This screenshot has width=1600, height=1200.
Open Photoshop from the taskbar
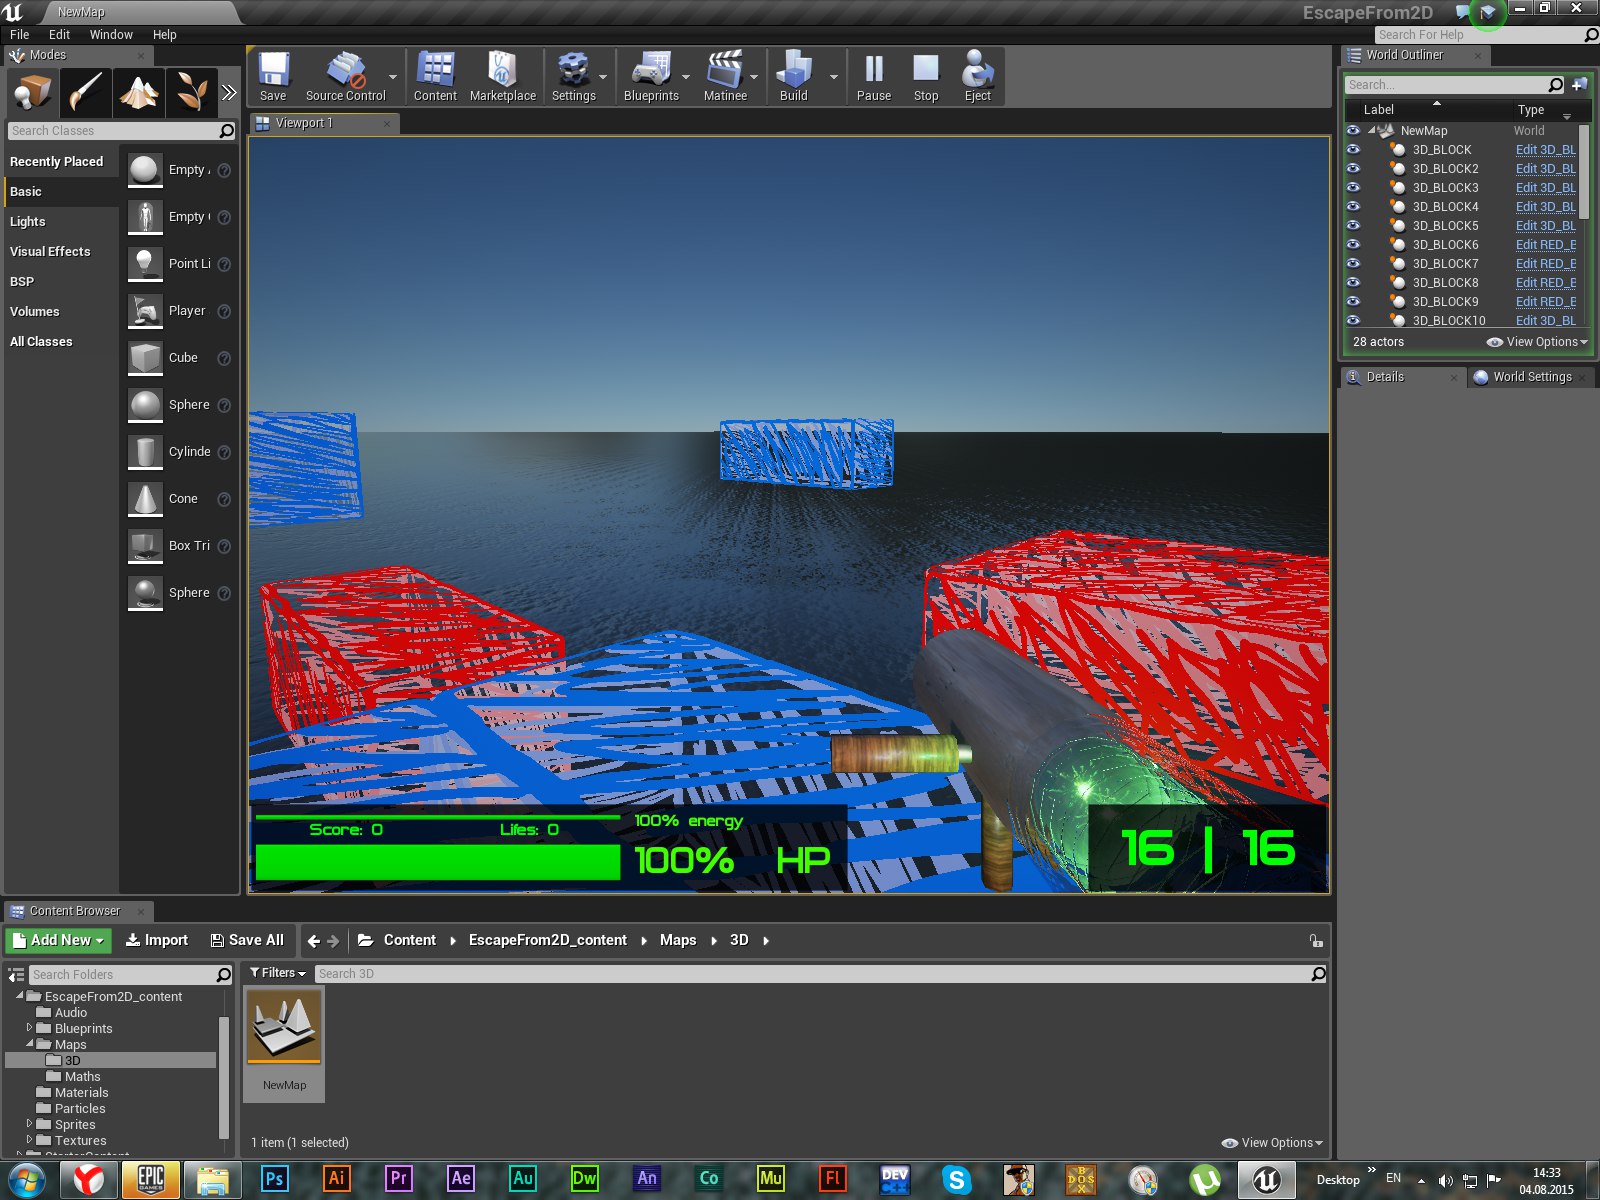pyautogui.click(x=273, y=1179)
